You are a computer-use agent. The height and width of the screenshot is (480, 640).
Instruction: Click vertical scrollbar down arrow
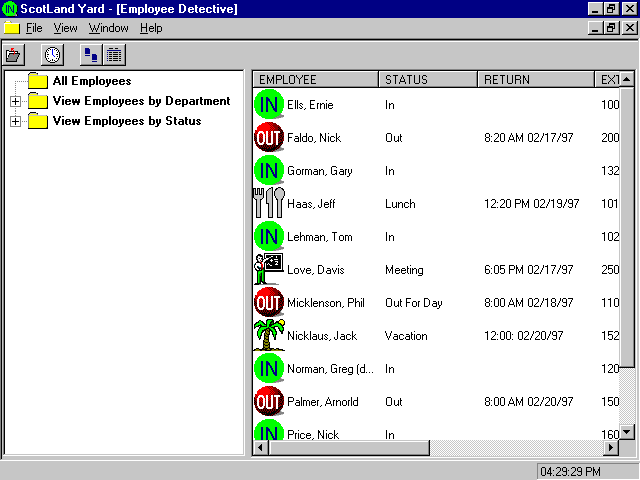tap(627, 431)
